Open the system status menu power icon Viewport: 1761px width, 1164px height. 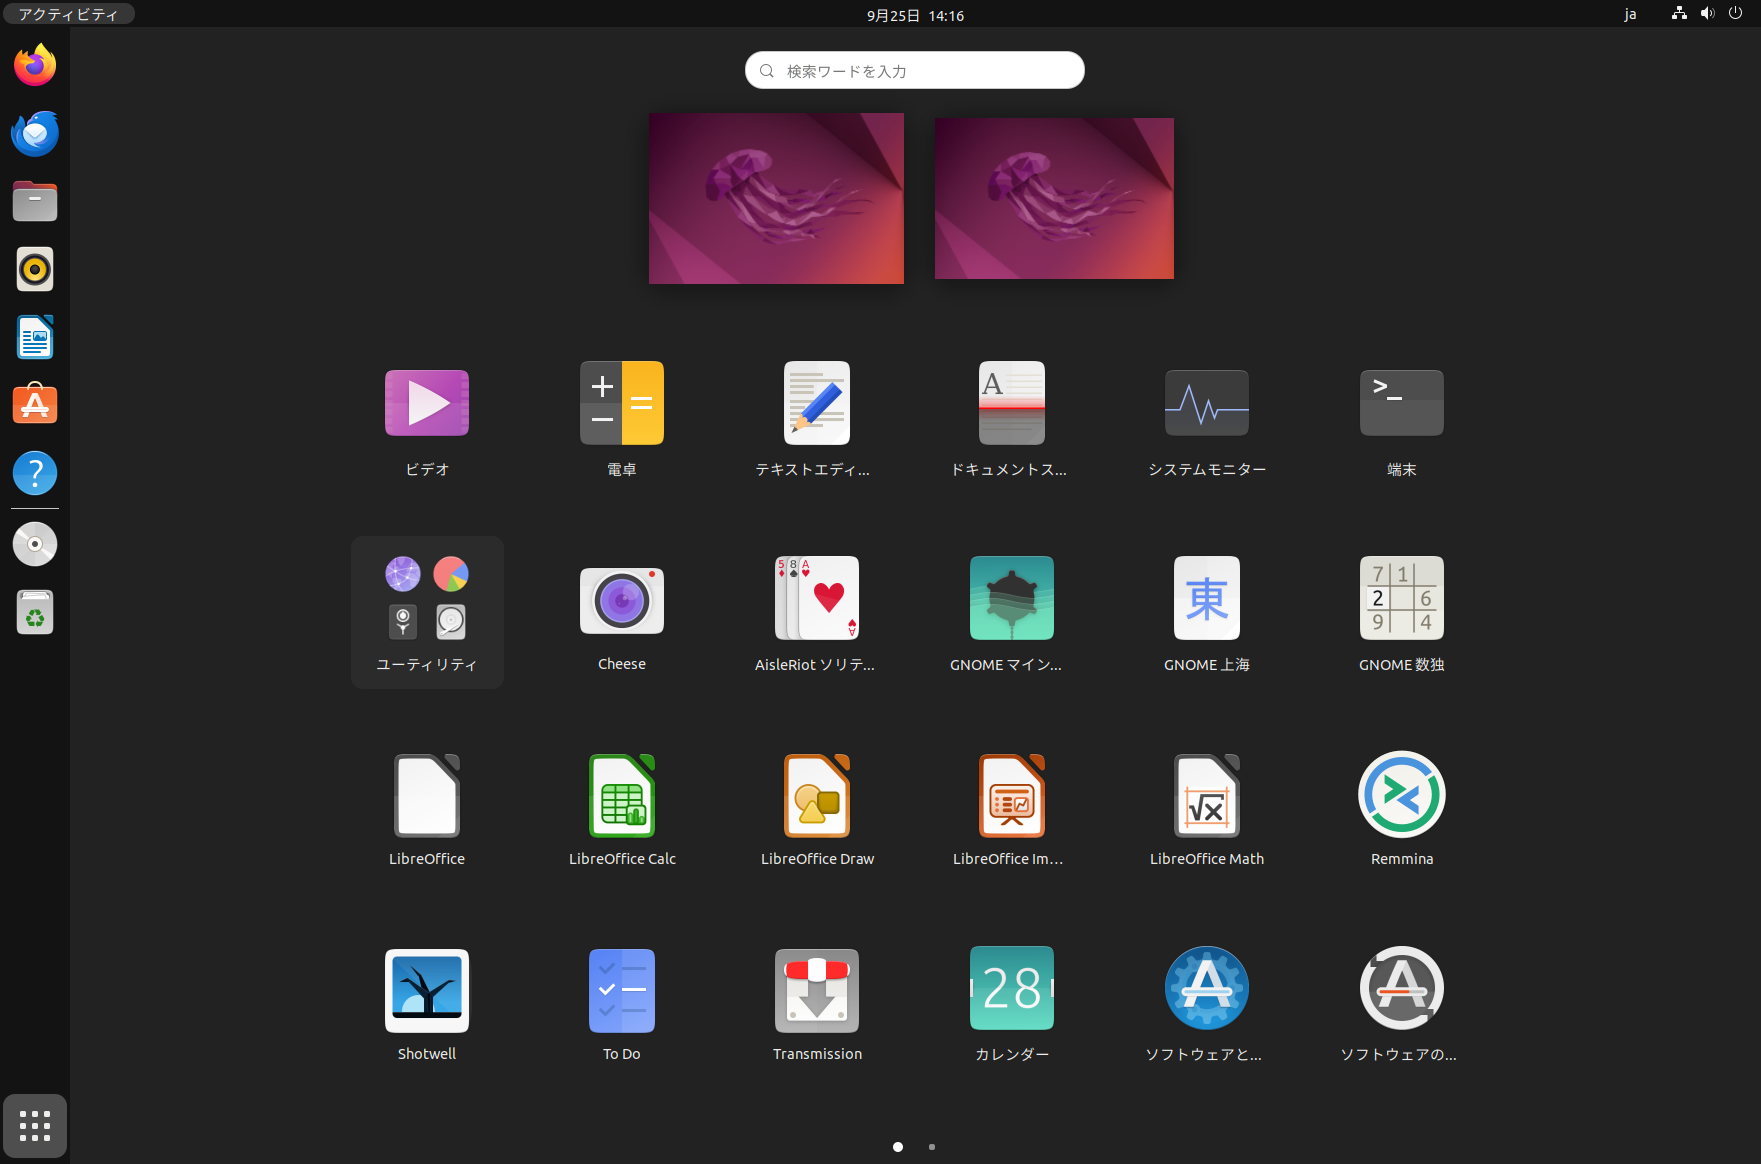click(x=1735, y=14)
